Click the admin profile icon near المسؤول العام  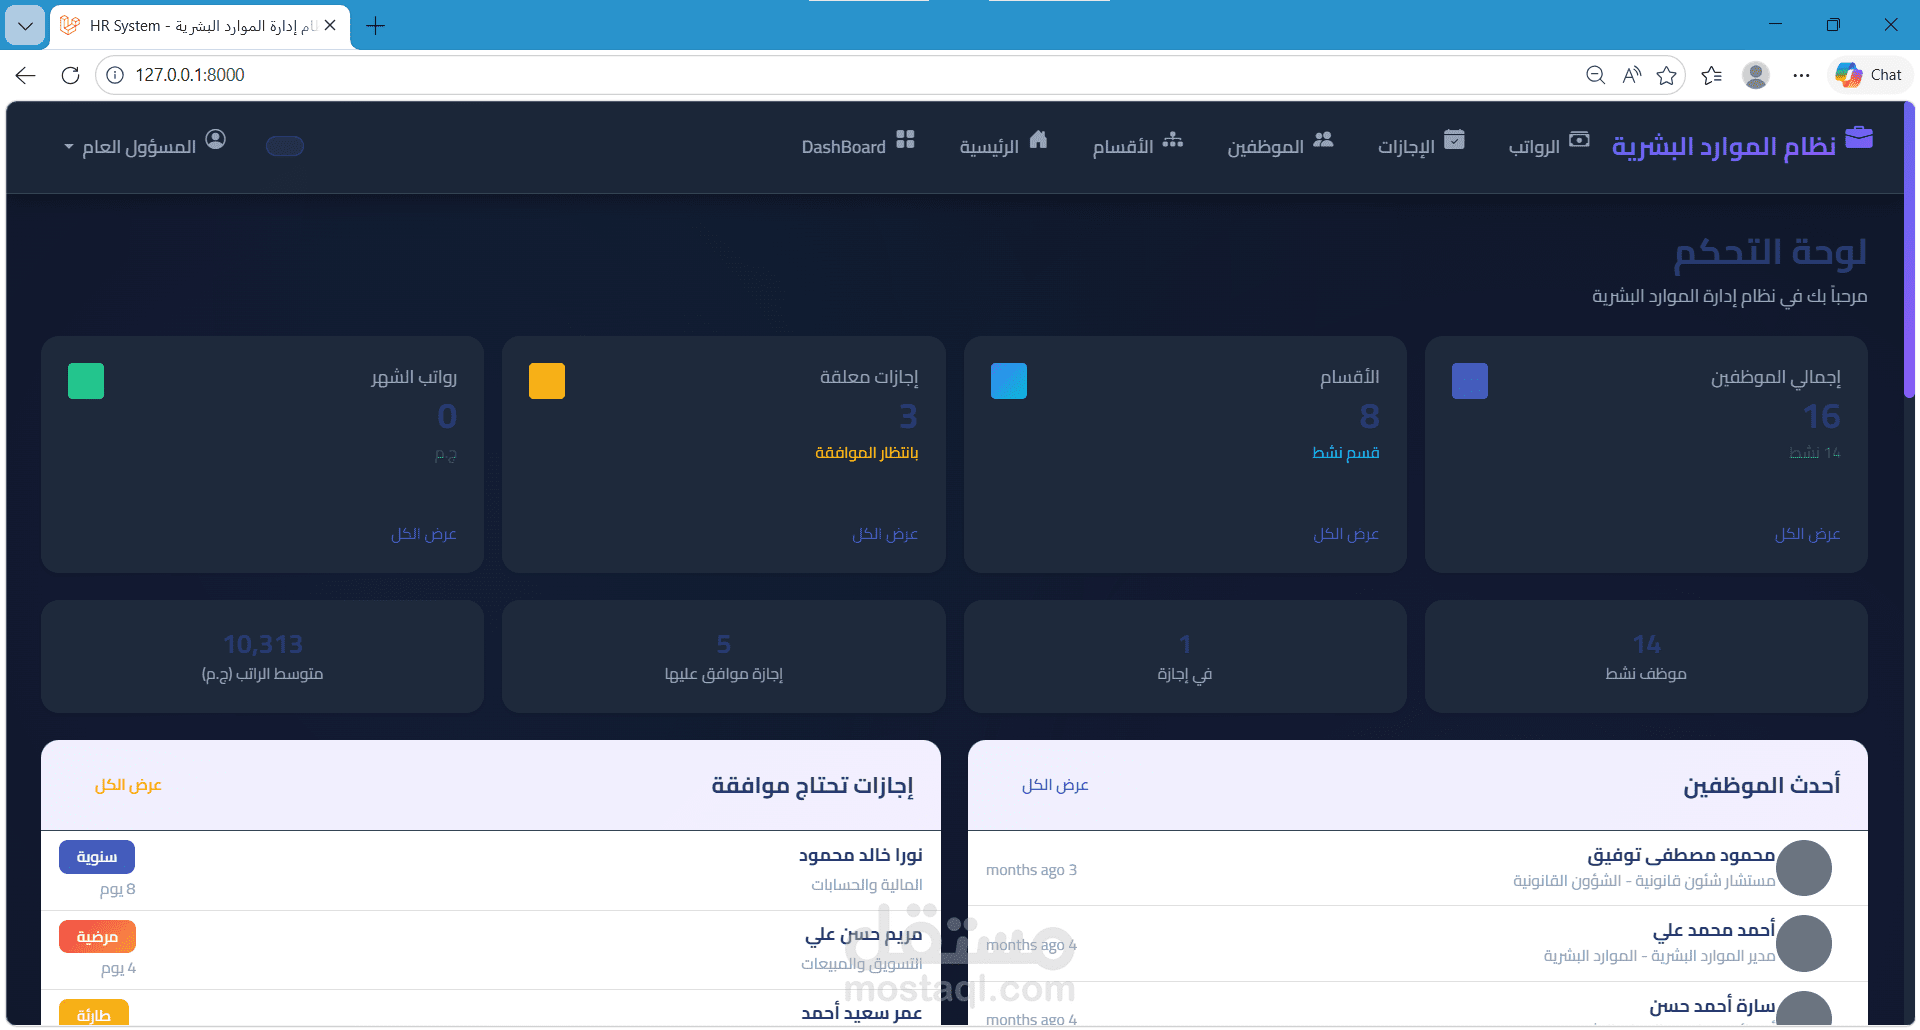217,139
